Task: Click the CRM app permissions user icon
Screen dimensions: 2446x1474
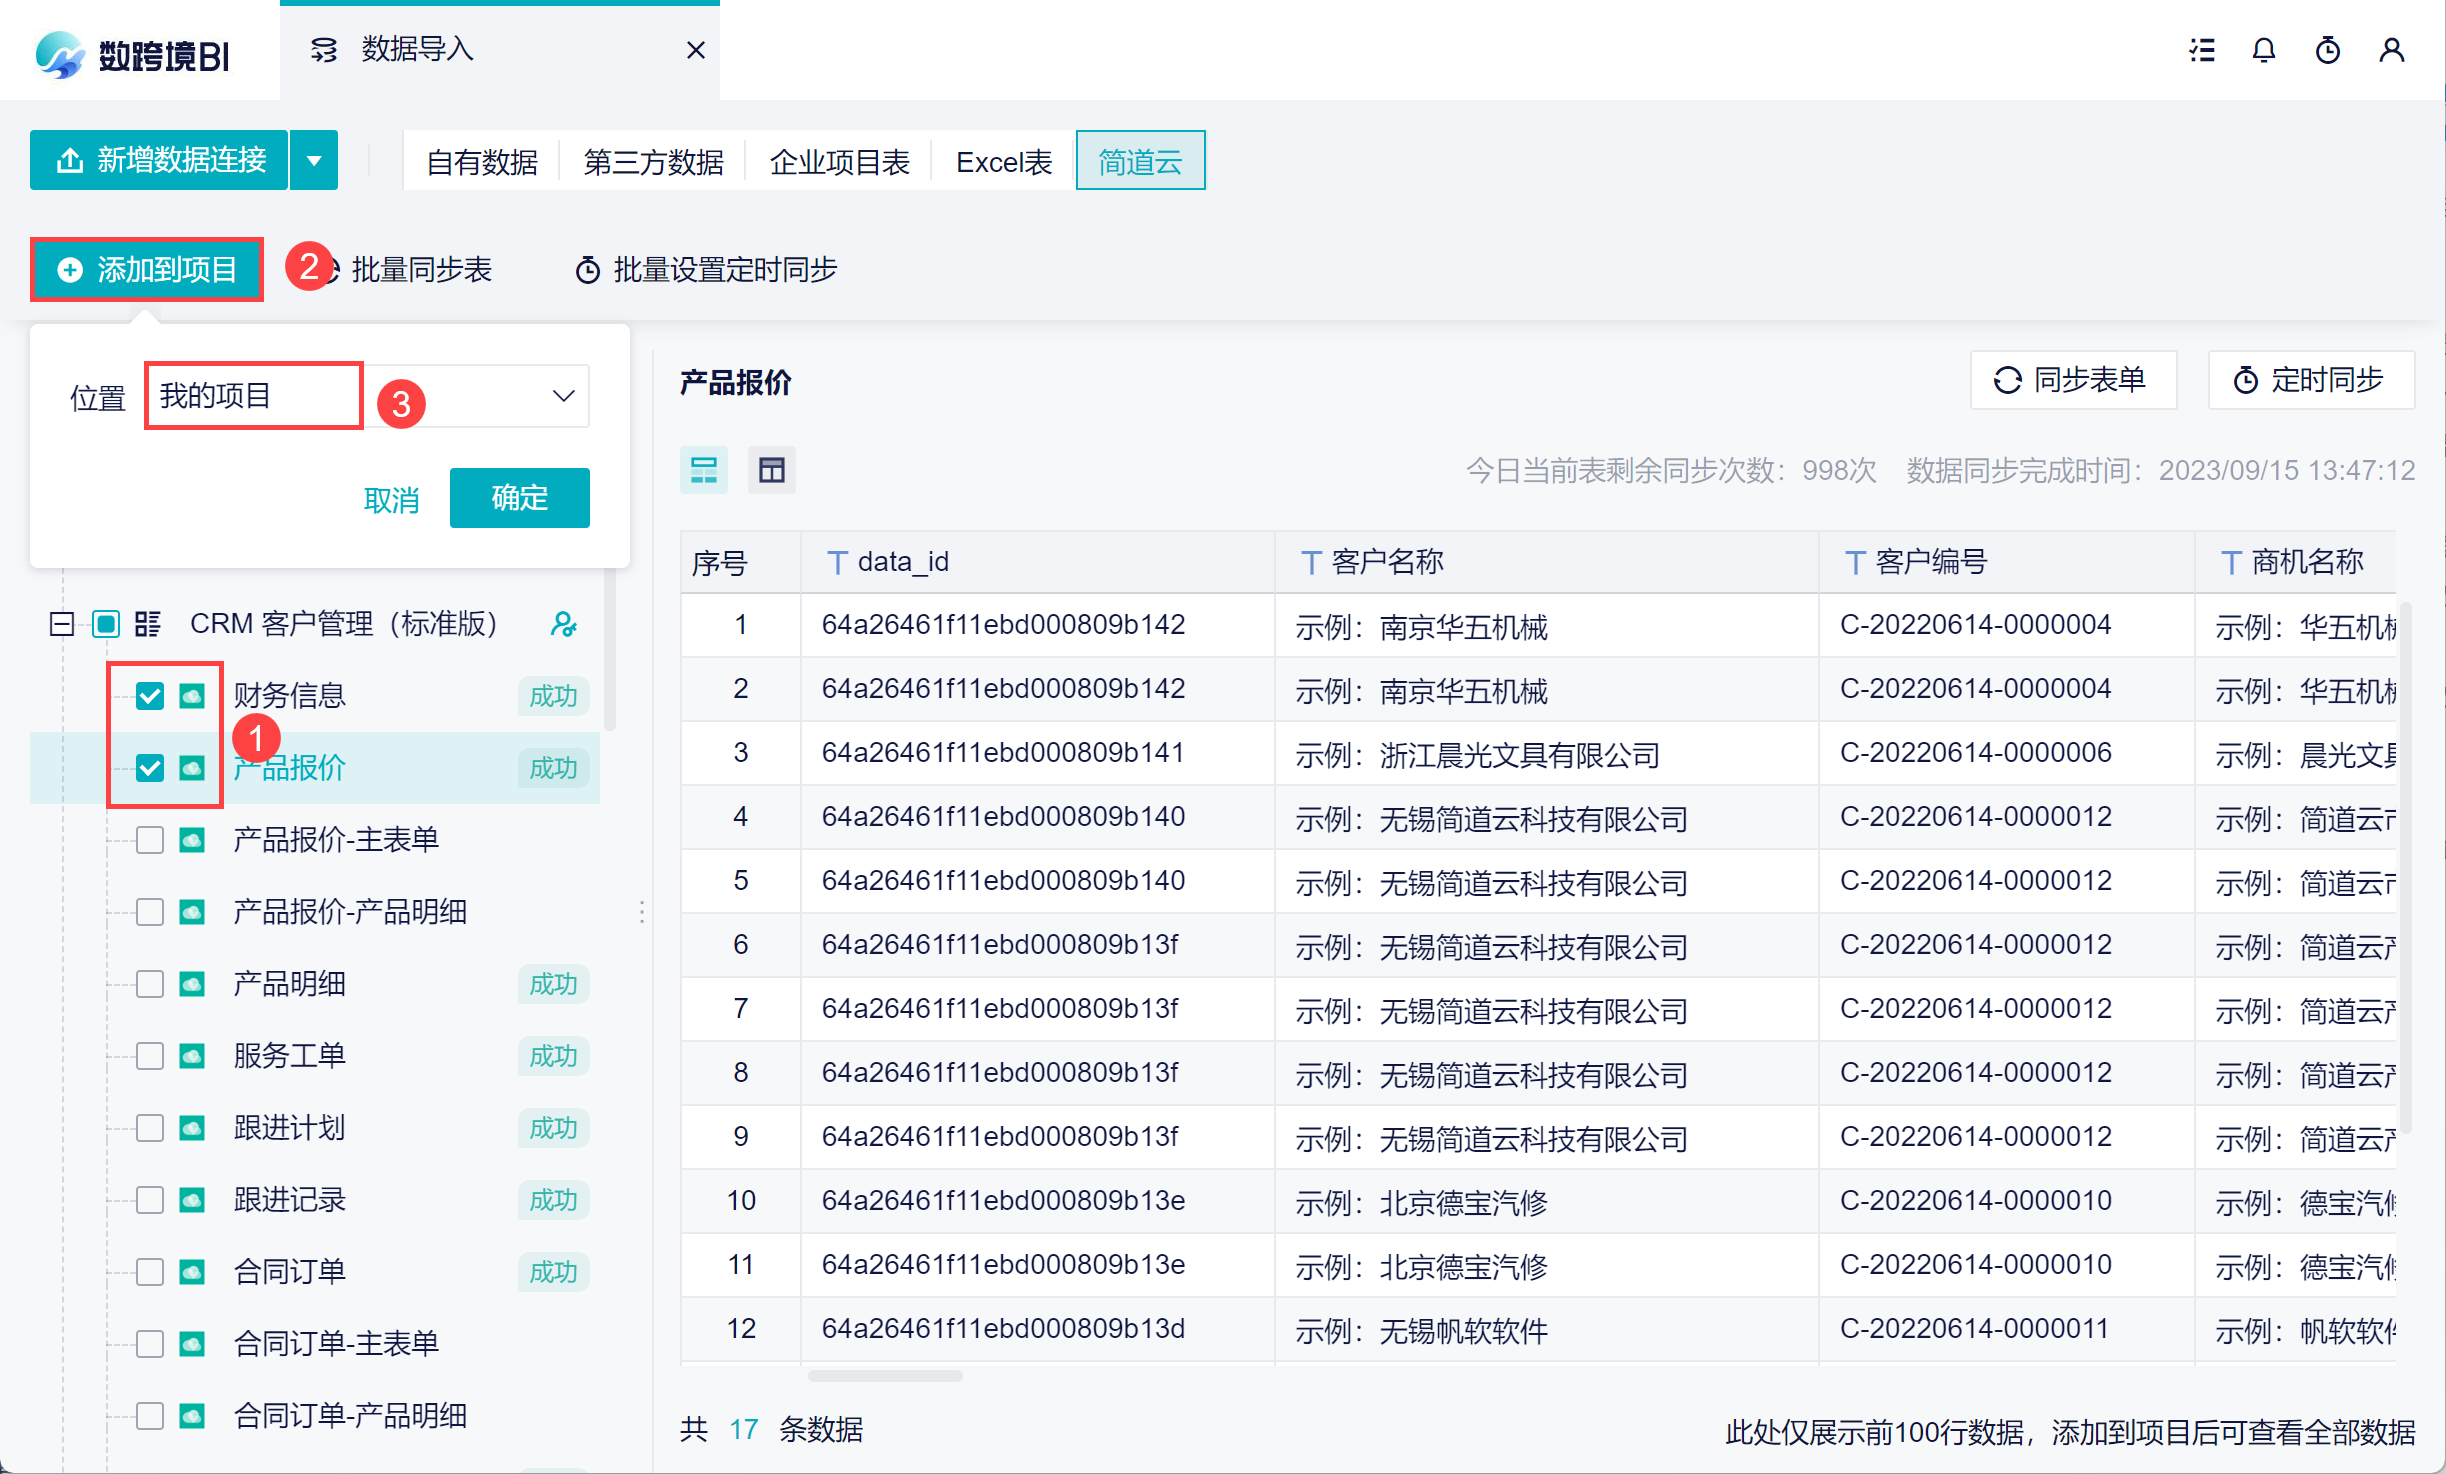Action: 564,625
